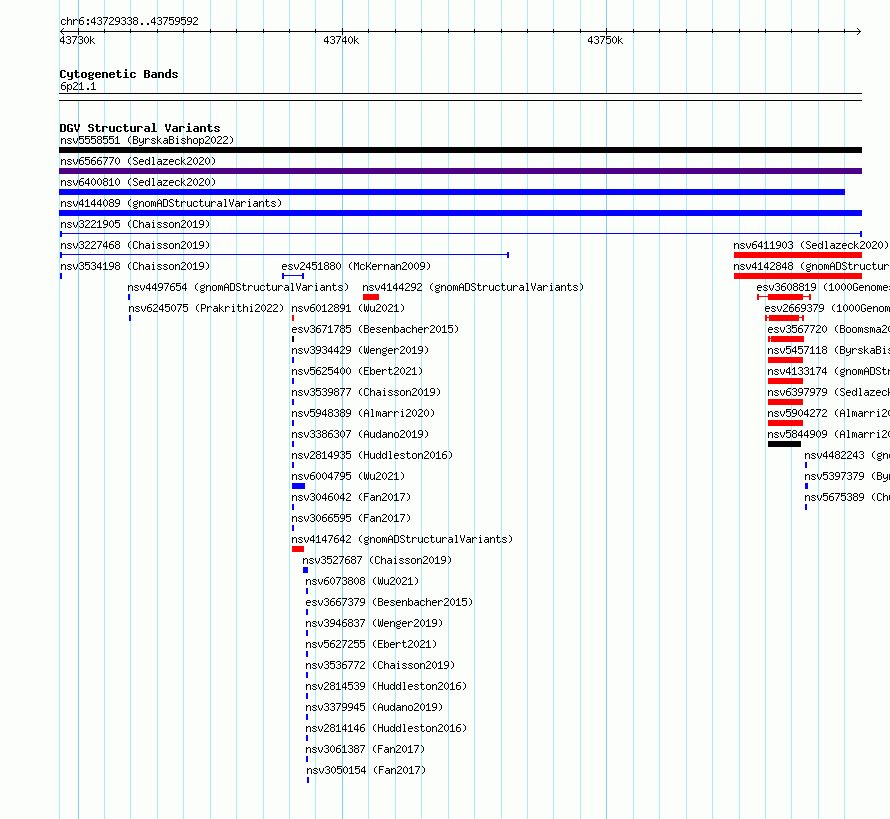Click the esv2451880 blue interval glyph
Viewport: 890px width, 819px height.
293,276
